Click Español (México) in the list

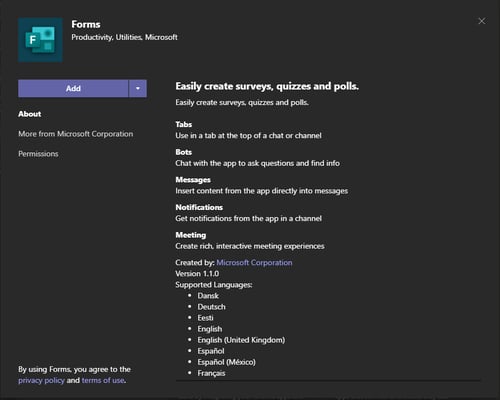point(226,362)
